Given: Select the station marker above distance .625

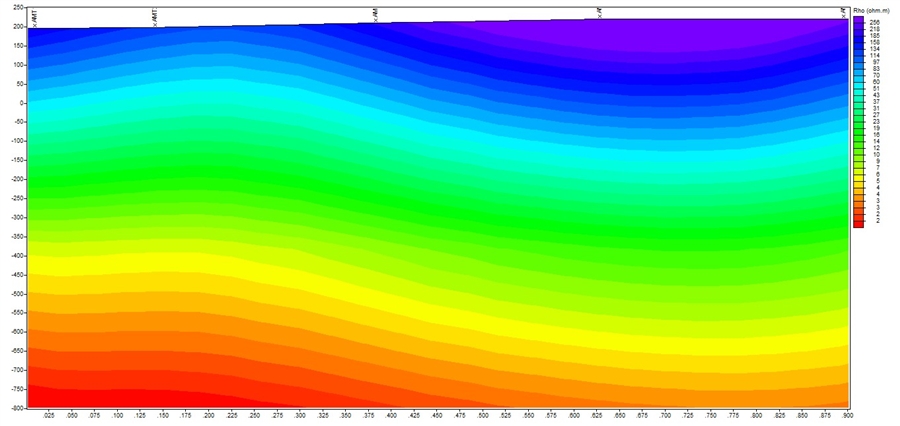Looking at the screenshot, I should (x=599, y=12).
